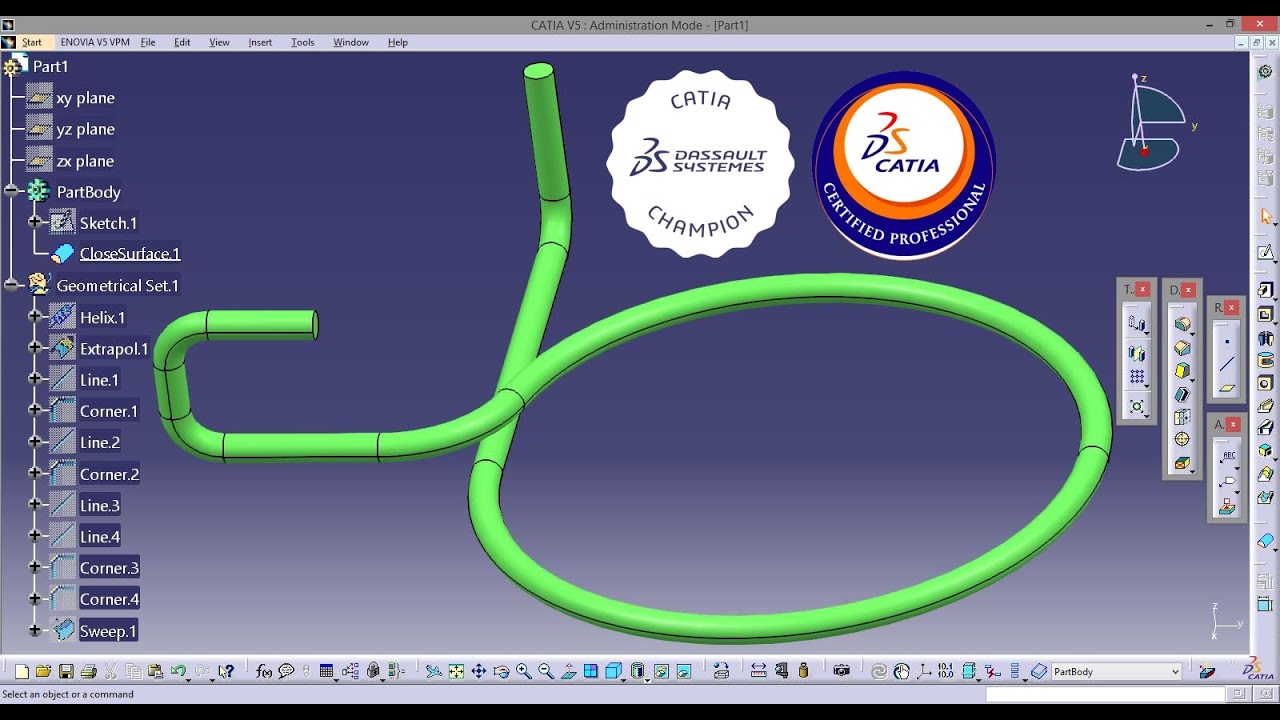Open the Design Table icon
1280x720 pixels.
326,672
